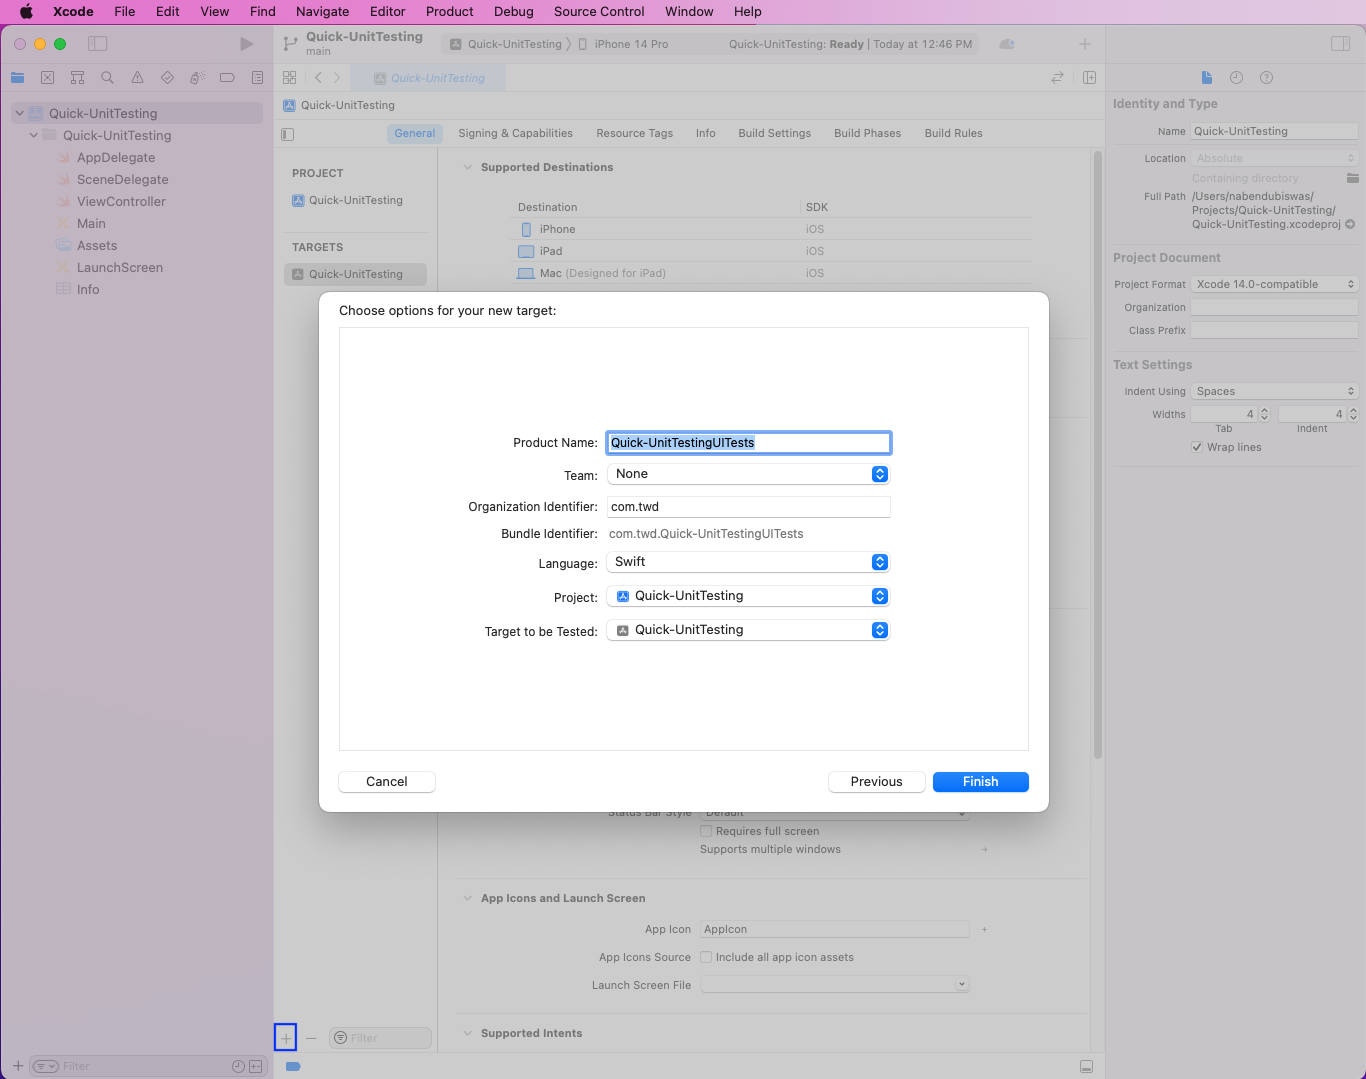The width and height of the screenshot is (1366, 1079).
Task: Show the Find navigator magnifier
Action: [x=107, y=78]
